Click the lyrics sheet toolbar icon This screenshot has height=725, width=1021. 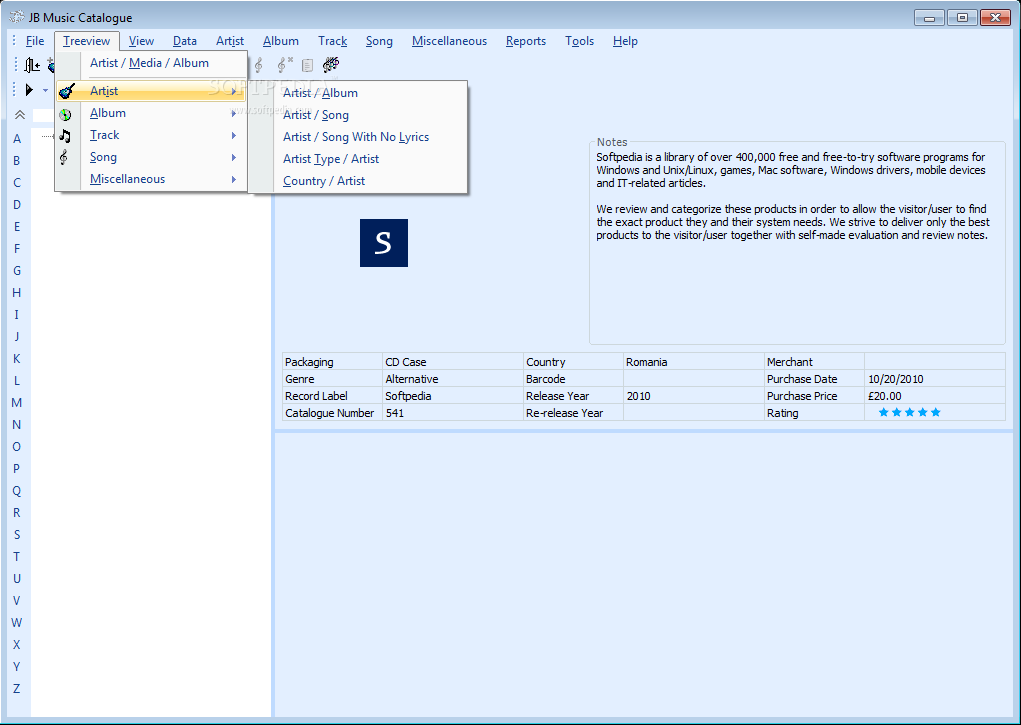[307, 65]
